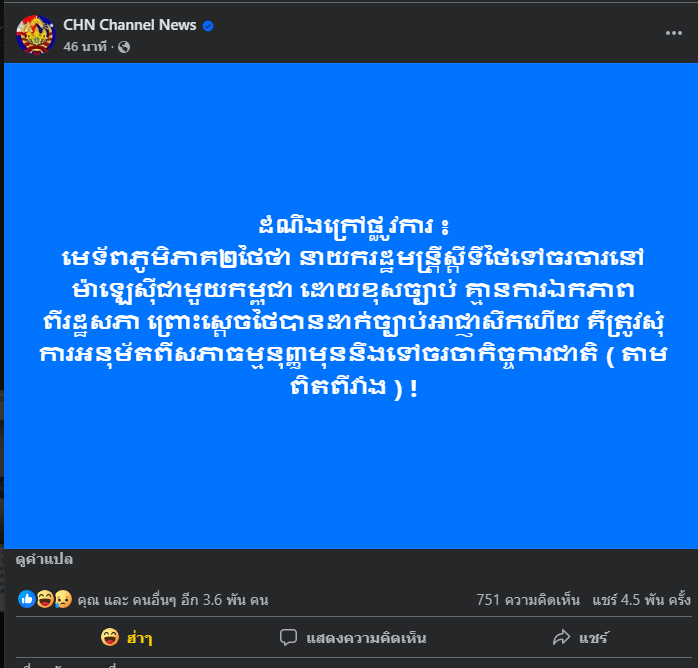The width and height of the screenshot is (698, 668).
Task: Click the blue Khmer text post background
Action: click(350, 306)
